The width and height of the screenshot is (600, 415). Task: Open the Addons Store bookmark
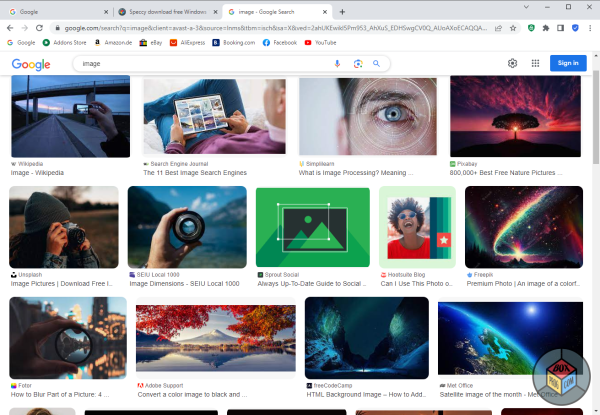tap(64, 42)
